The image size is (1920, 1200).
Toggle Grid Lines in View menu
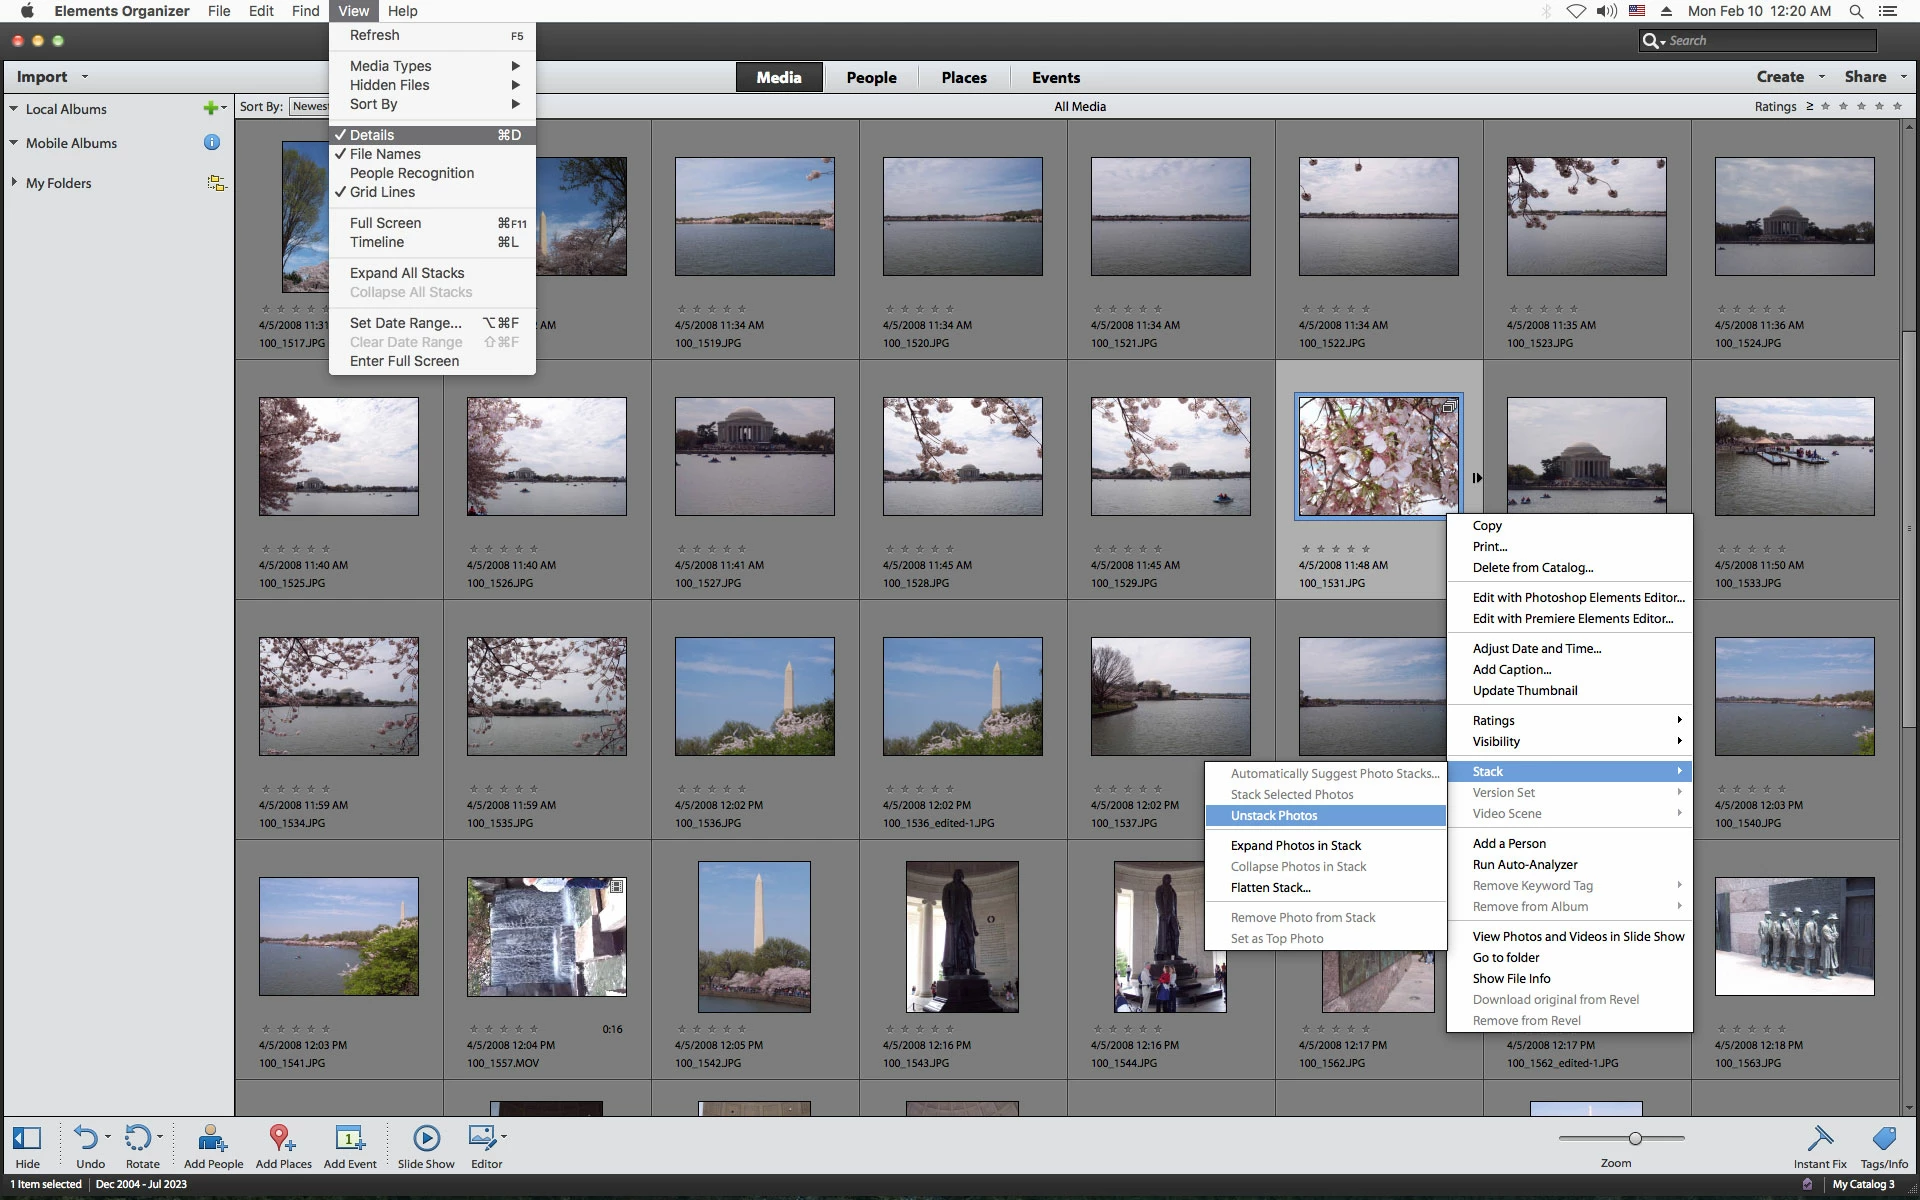tap(382, 192)
